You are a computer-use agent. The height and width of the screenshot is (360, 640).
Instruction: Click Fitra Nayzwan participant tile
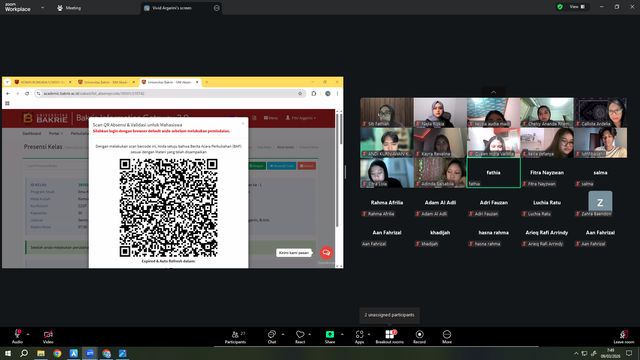(x=547, y=173)
